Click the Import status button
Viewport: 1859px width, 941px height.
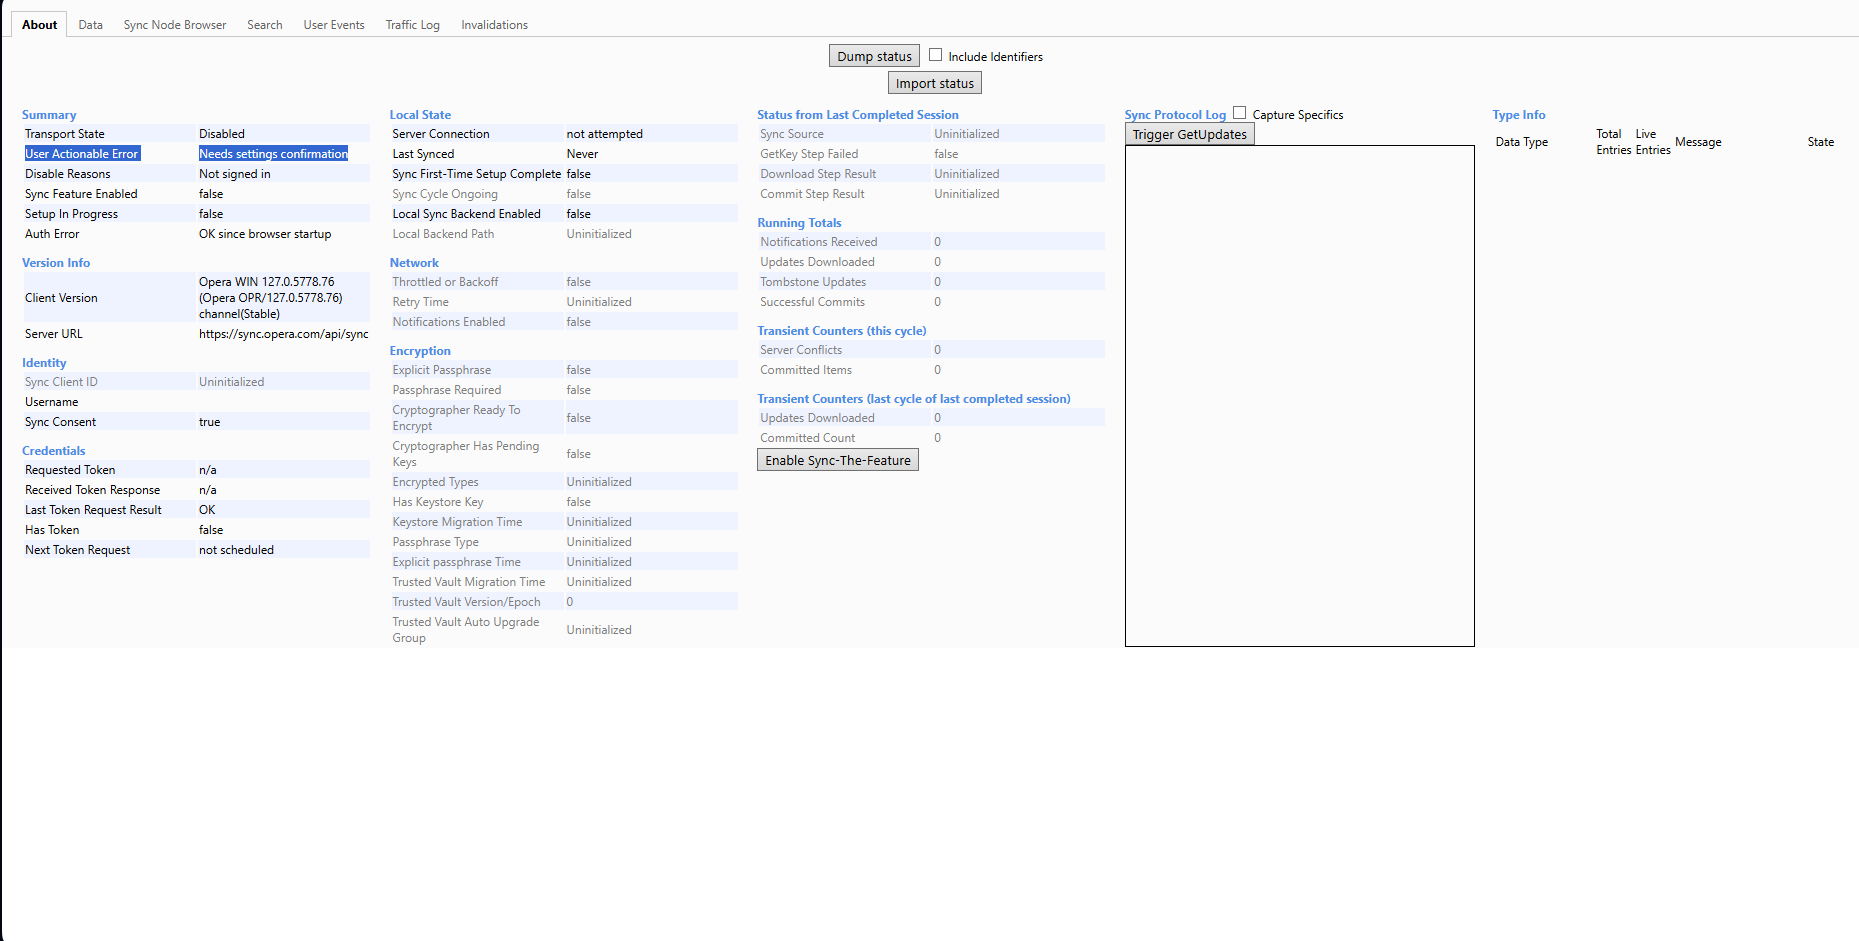[933, 82]
